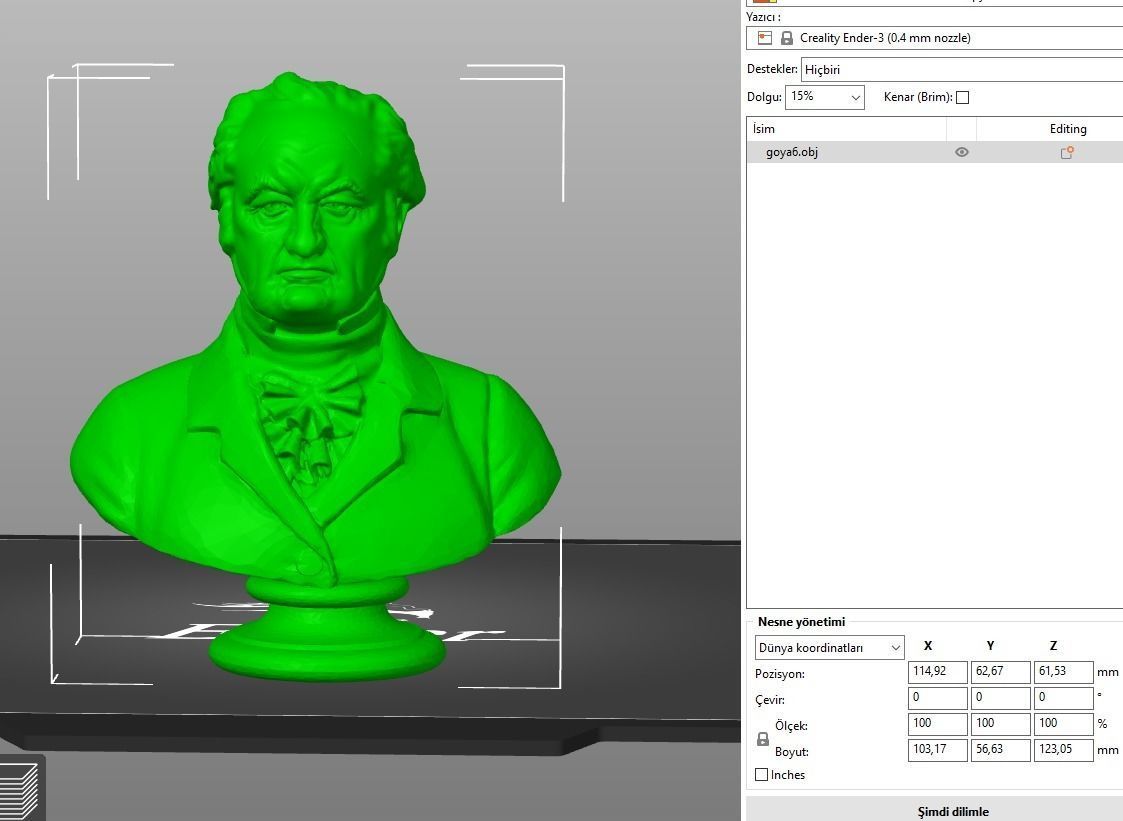
Task: Click the Boyut X field 103,17
Action: click(938, 750)
